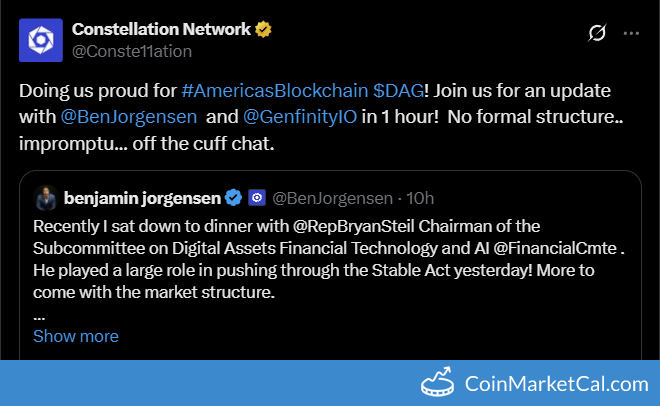
Task: Click benjamin jorgensen's small profile photo
Action: [x=46, y=198]
